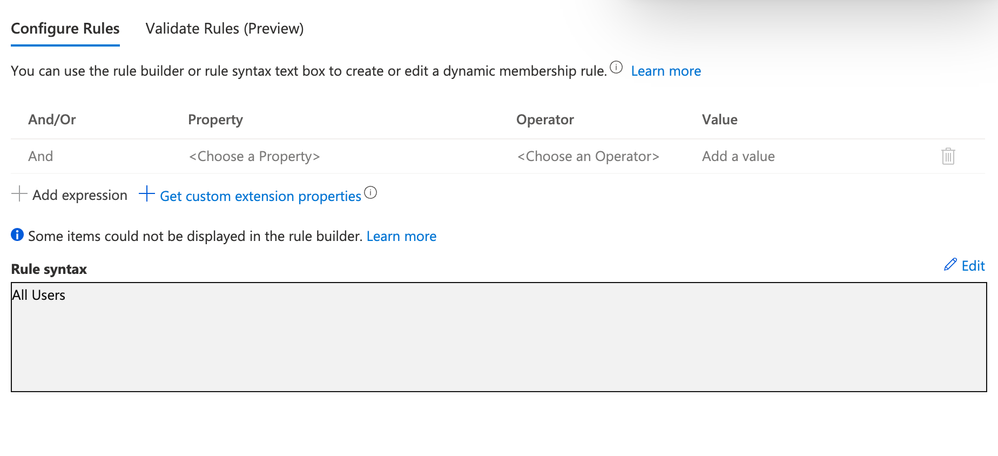Open Learn more about undisplayed items

[x=401, y=236]
